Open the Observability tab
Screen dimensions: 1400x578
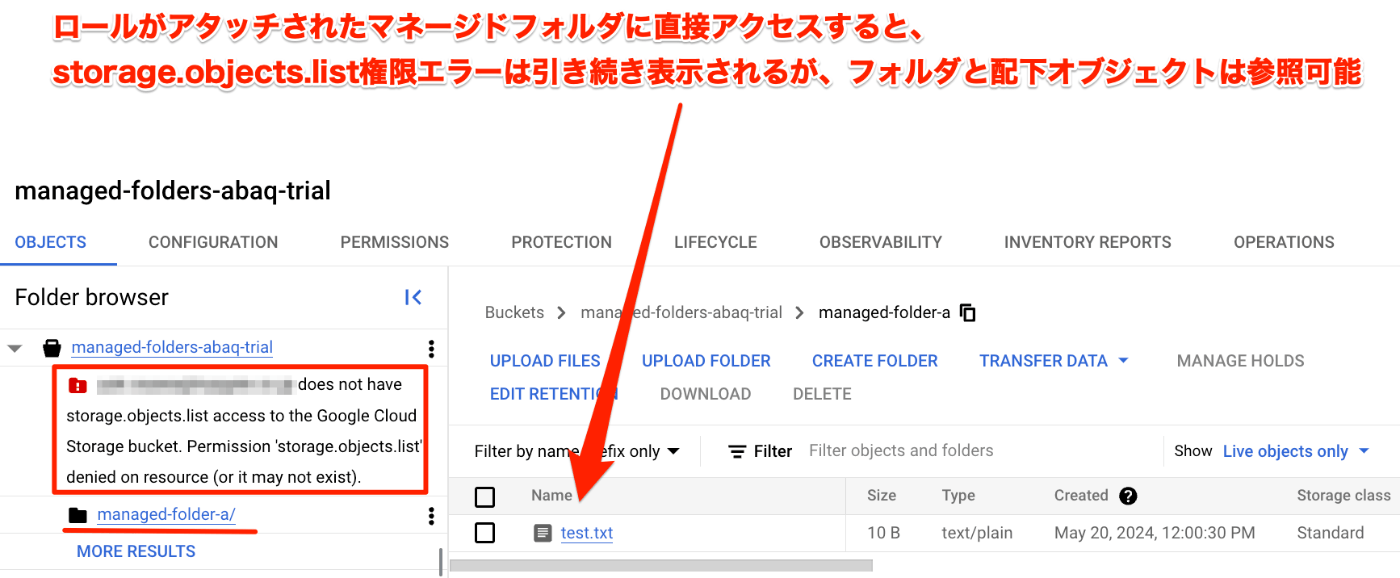(x=880, y=242)
